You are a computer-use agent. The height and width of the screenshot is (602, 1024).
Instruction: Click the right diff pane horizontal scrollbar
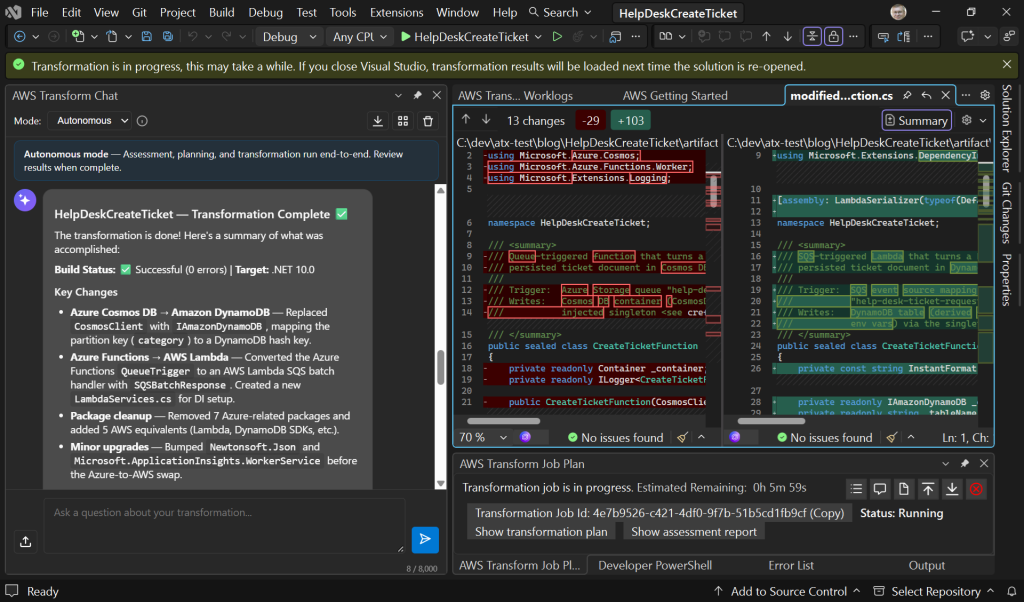pos(771,421)
